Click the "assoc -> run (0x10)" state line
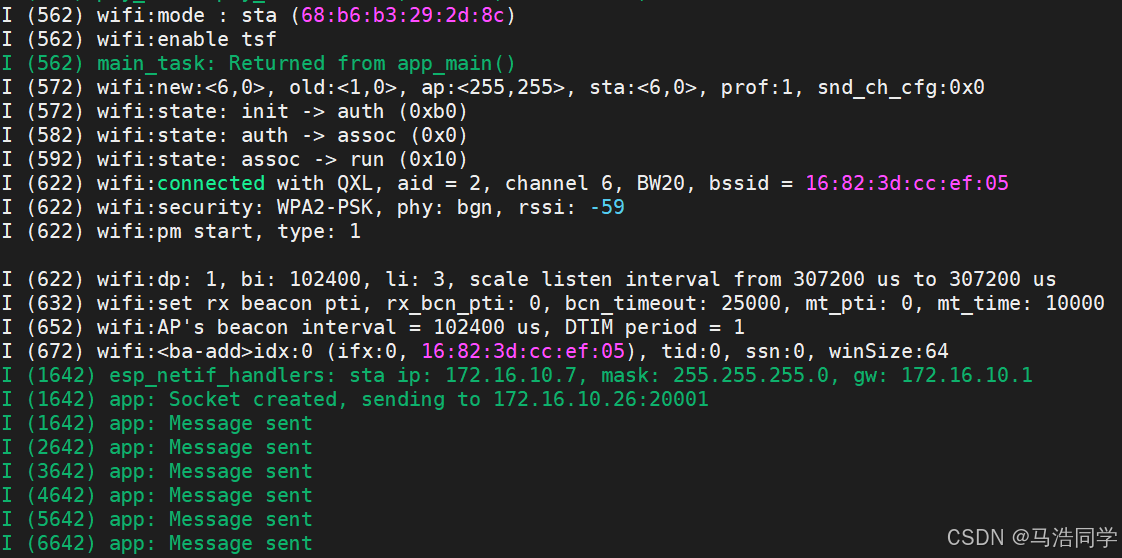The width and height of the screenshot is (1122, 558). (x=234, y=160)
